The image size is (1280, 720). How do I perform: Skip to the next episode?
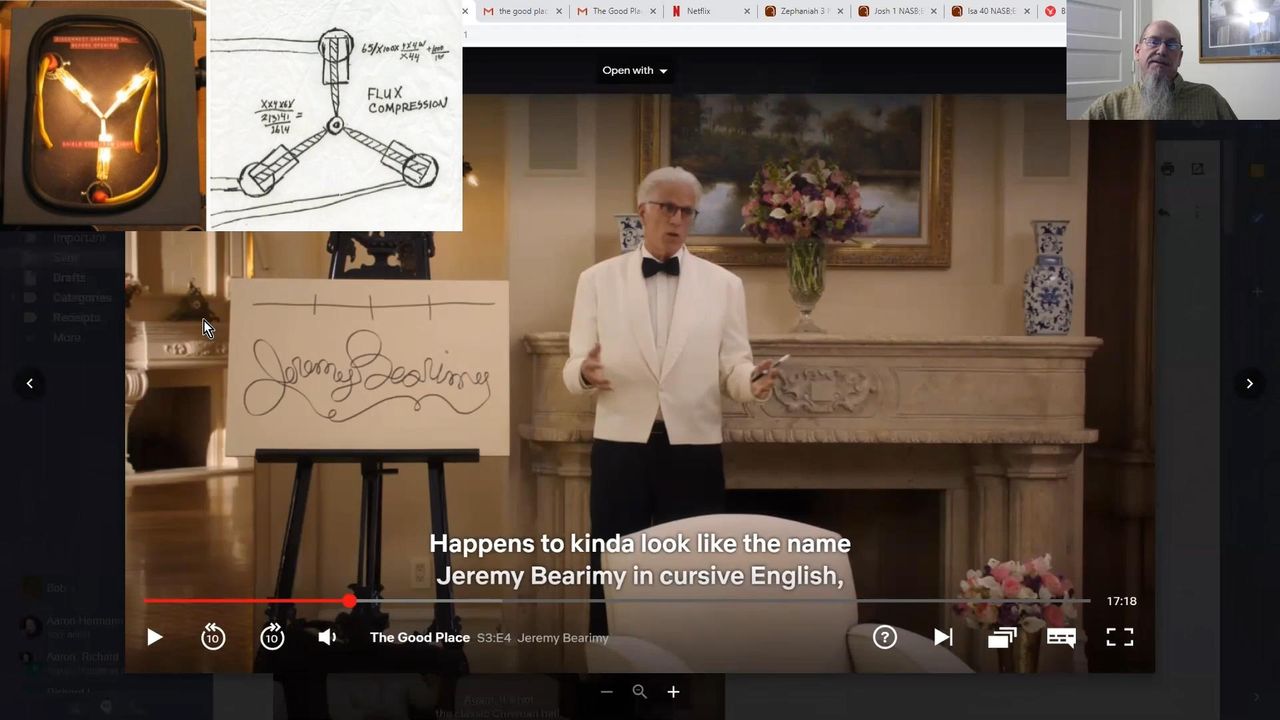(943, 637)
